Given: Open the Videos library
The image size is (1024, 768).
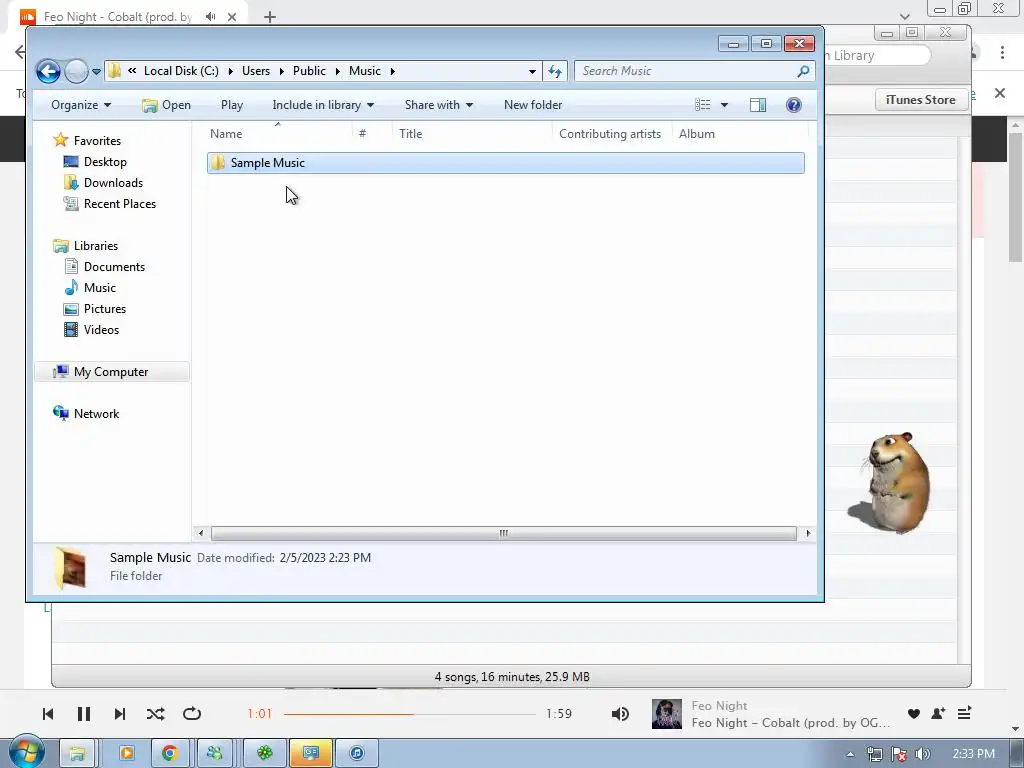Looking at the screenshot, I should coord(101,330).
